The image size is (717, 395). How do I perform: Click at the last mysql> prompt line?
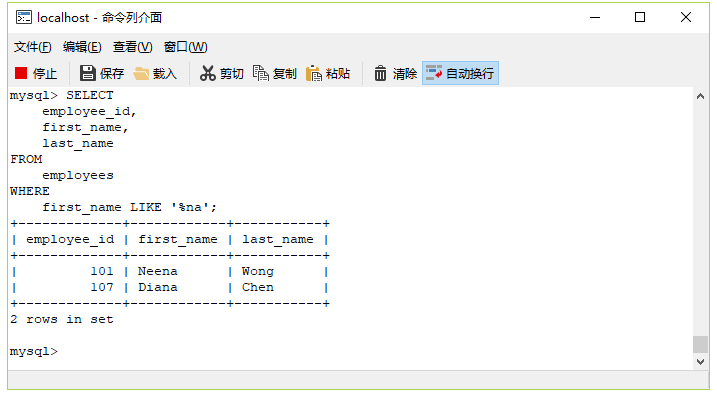click(x=34, y=351)
